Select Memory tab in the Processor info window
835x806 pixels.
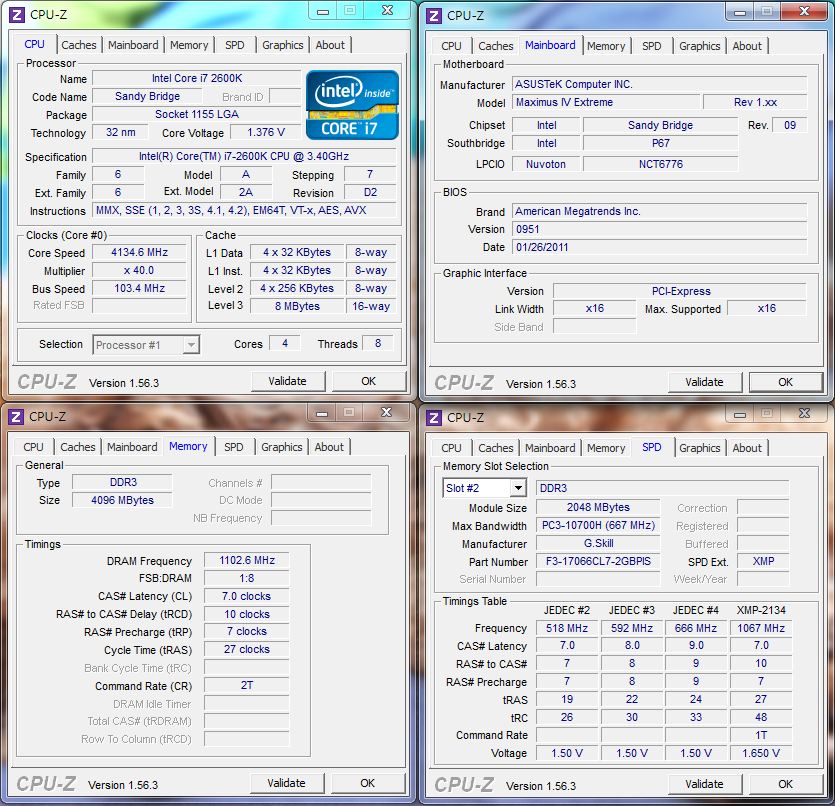point(189,45)
